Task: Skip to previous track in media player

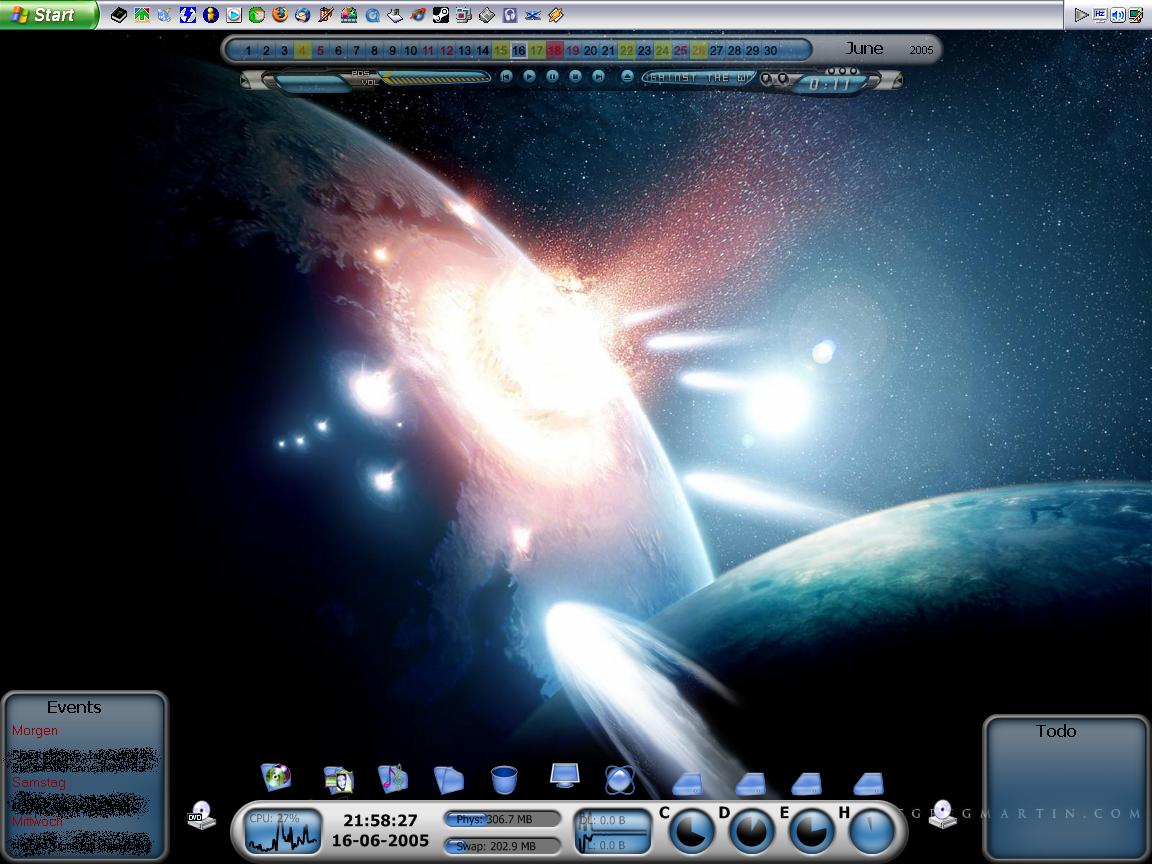Action: [x=506, y=76]
